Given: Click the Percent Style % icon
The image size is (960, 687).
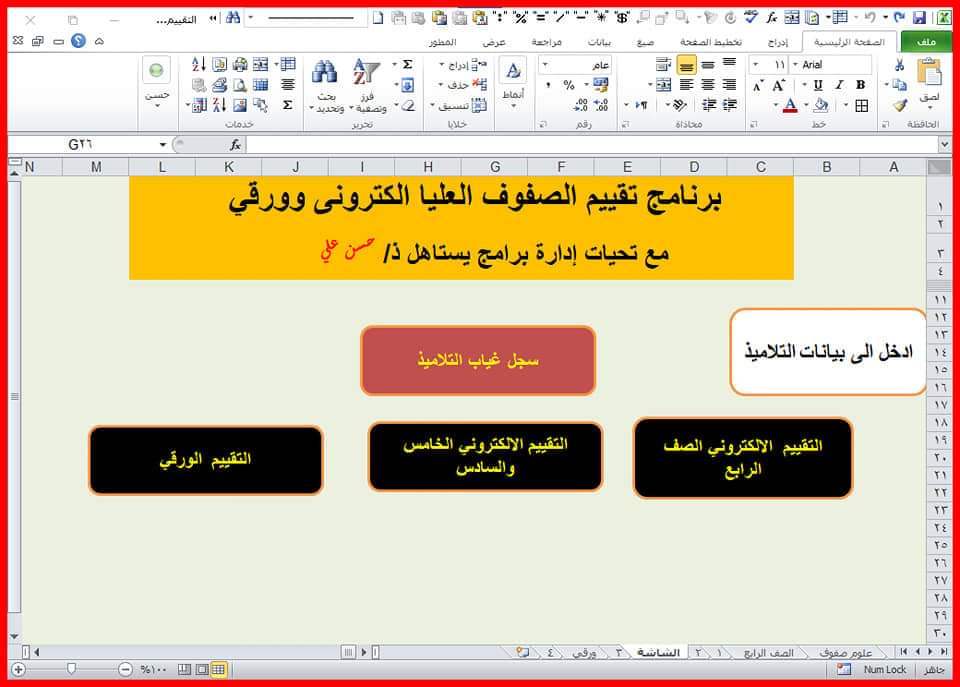Looking at the screenshot, I should click(570, 82).
